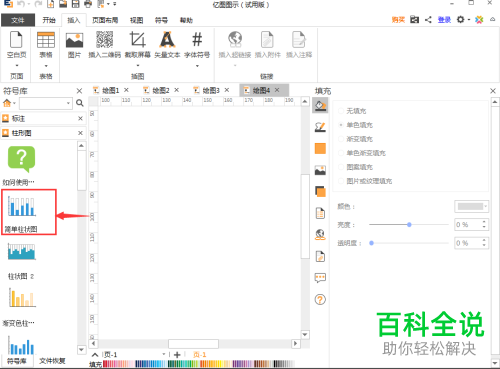Insert a table (表格)
This screenshot has height=369, width=500.
[46, 44]
